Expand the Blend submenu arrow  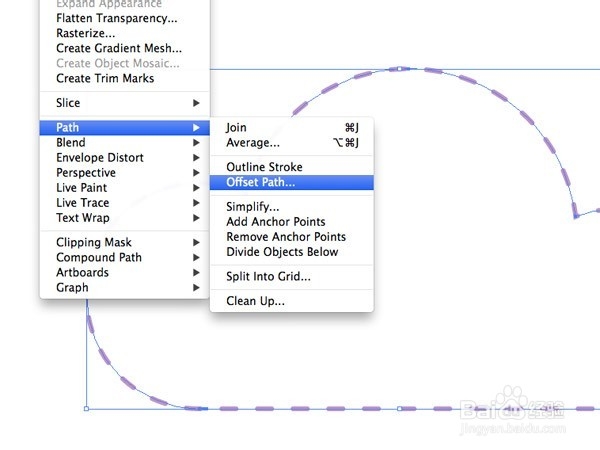point(196,142)
